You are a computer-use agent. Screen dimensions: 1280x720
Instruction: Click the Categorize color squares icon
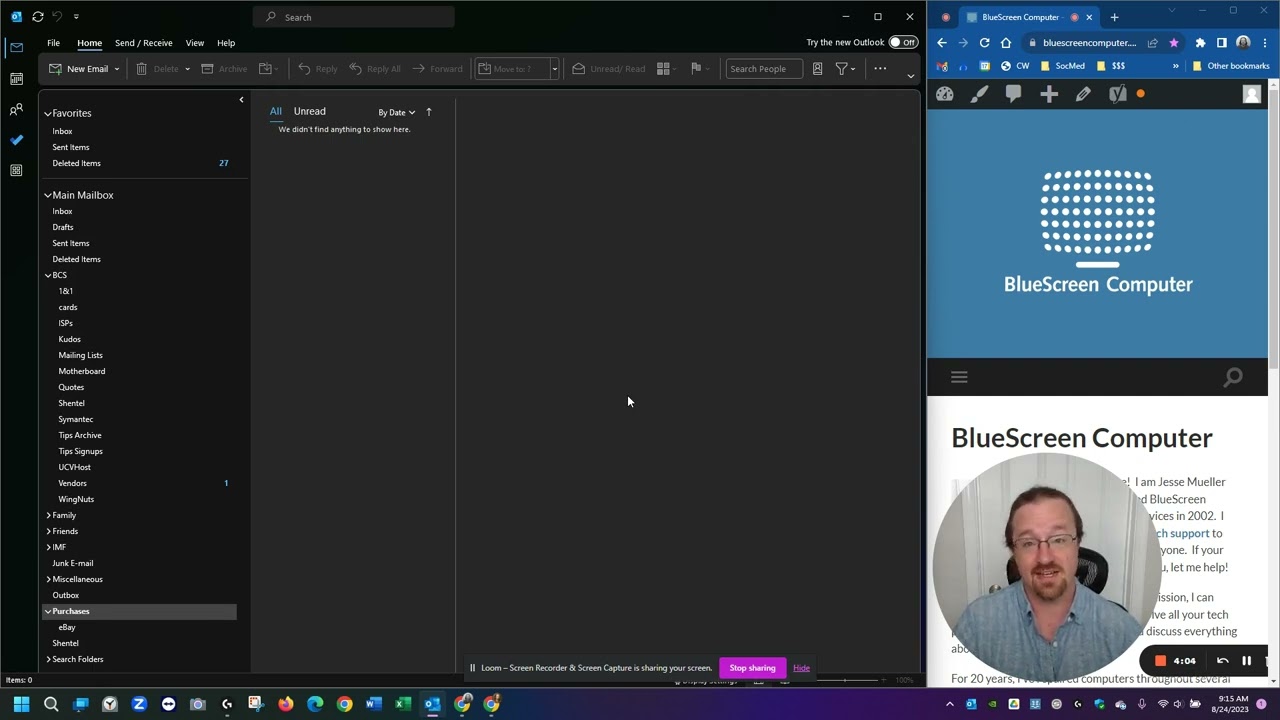click(667, 69)
